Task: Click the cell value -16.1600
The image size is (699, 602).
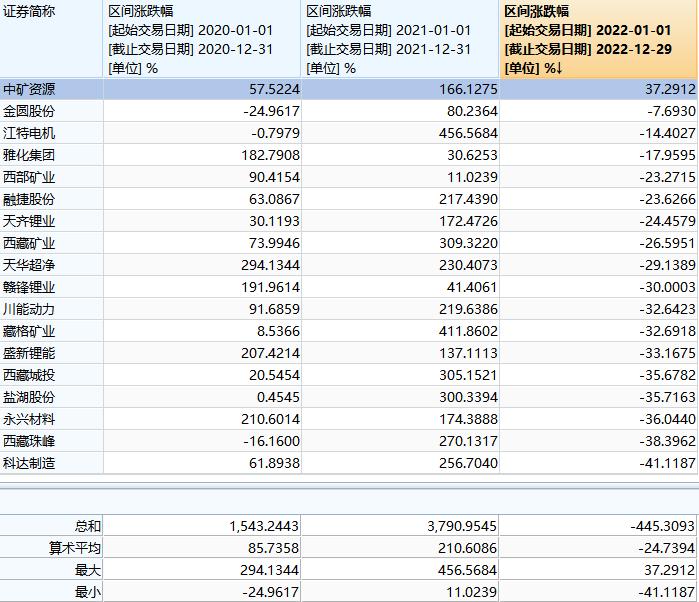Action: click(271, 441)
